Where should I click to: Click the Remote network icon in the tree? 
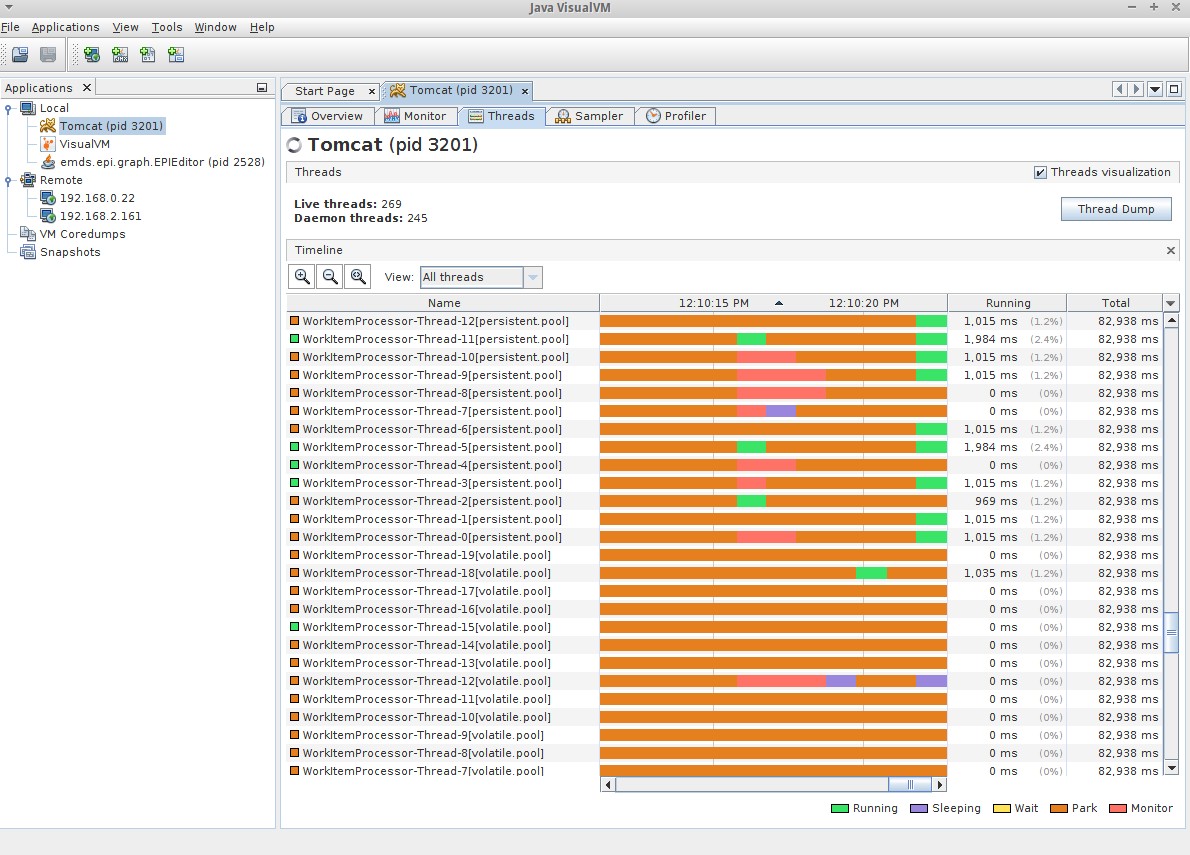click(x=28, y=180)
